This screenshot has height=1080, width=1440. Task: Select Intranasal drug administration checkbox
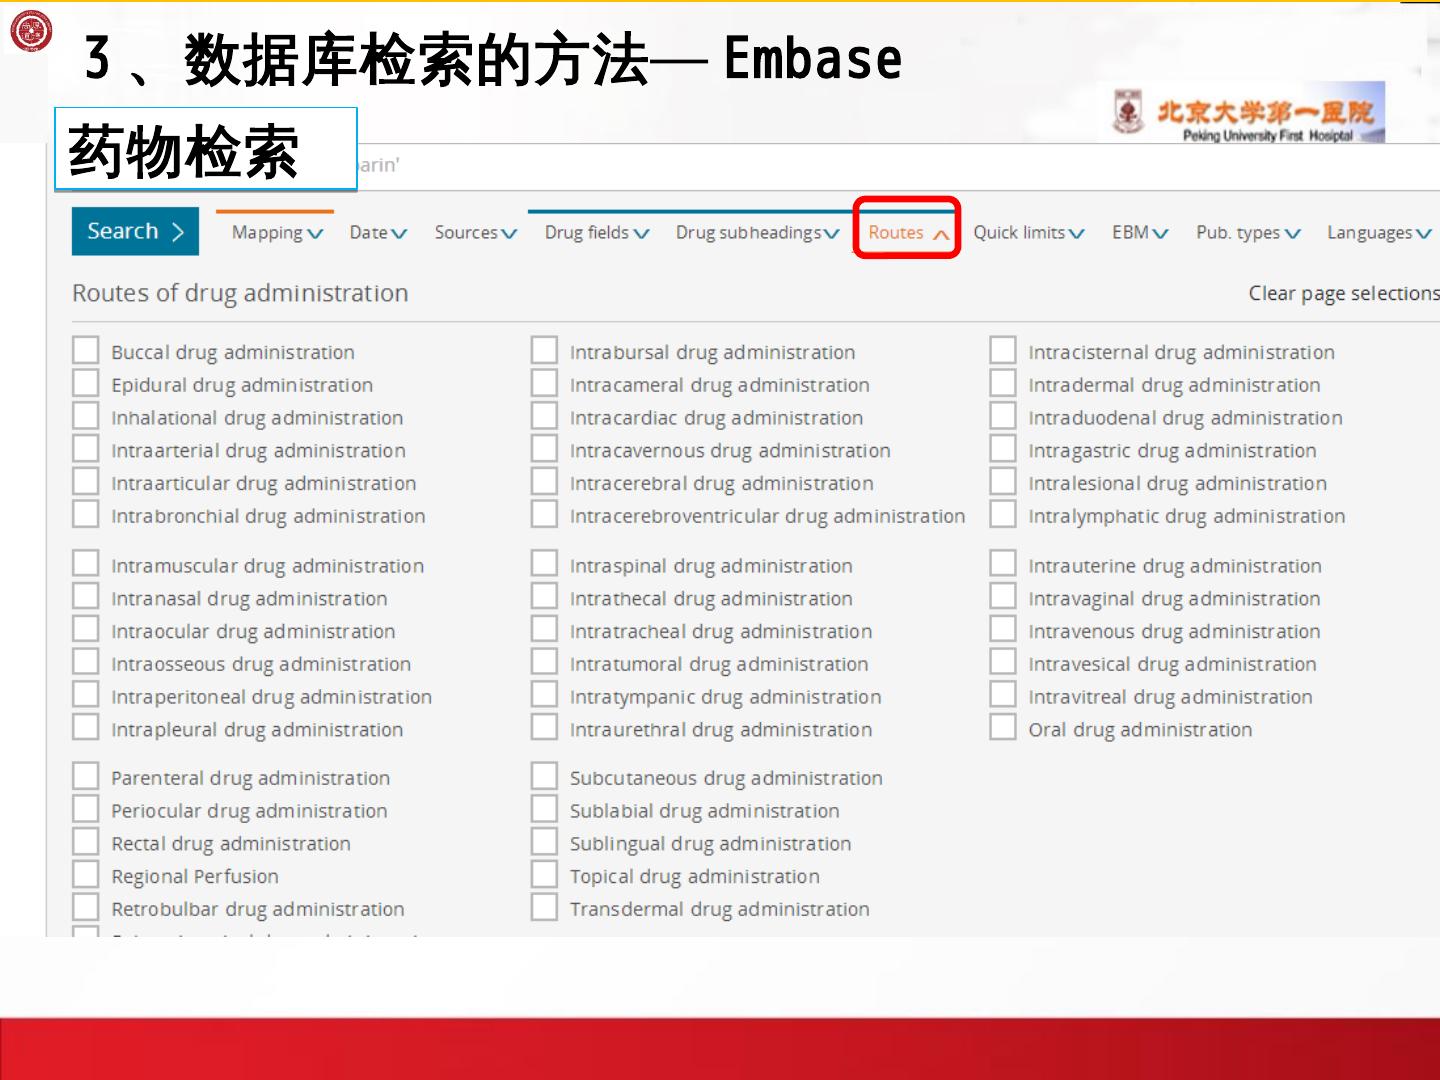coord(86,598)
